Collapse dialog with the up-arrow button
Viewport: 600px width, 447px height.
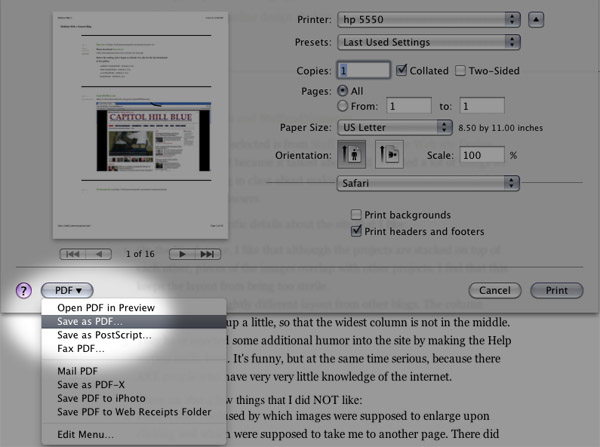click(x=536, y=20)
